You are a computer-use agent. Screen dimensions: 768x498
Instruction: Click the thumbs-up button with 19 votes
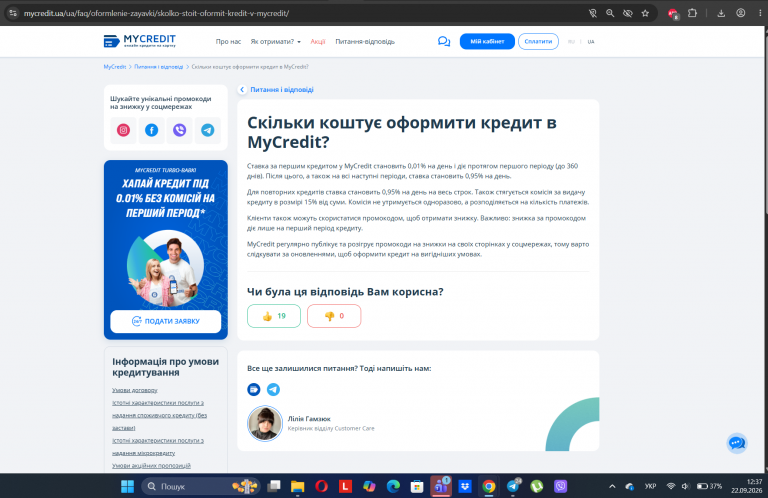[274, 316]
